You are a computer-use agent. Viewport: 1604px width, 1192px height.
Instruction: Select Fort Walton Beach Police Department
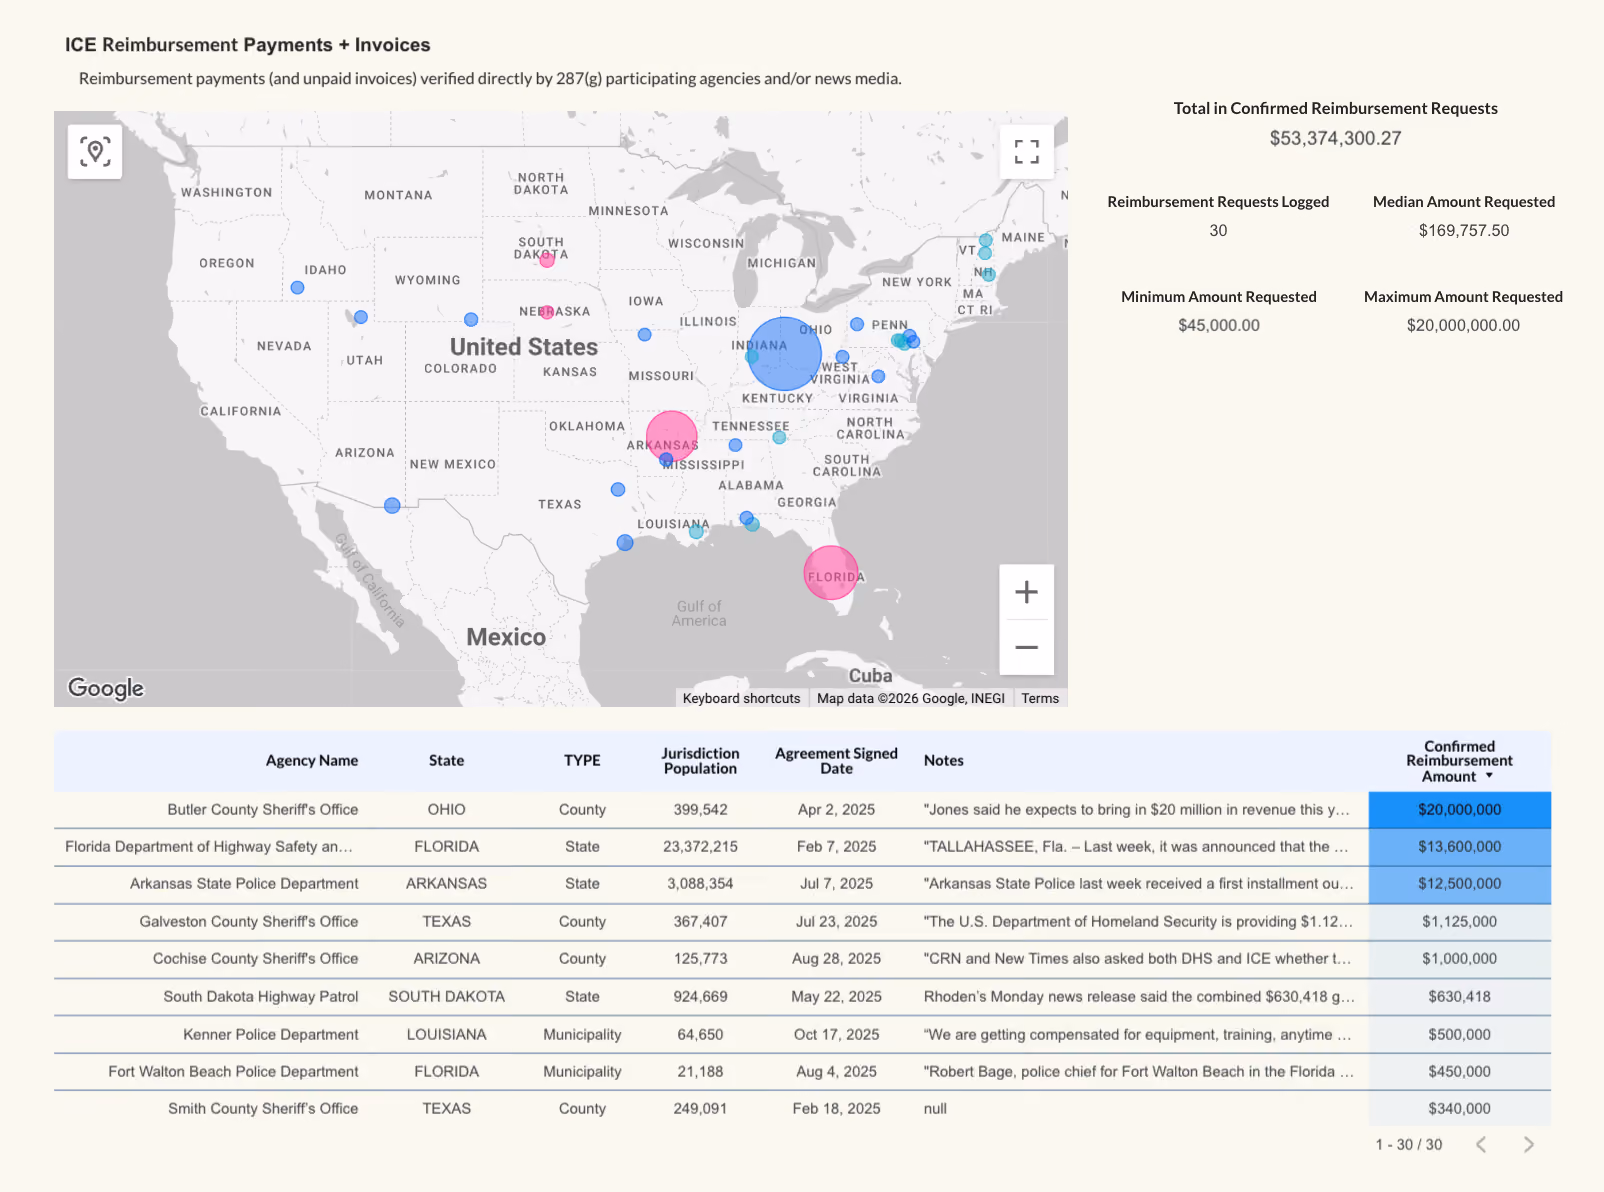pyautogui.click(x=233, y=1072)
